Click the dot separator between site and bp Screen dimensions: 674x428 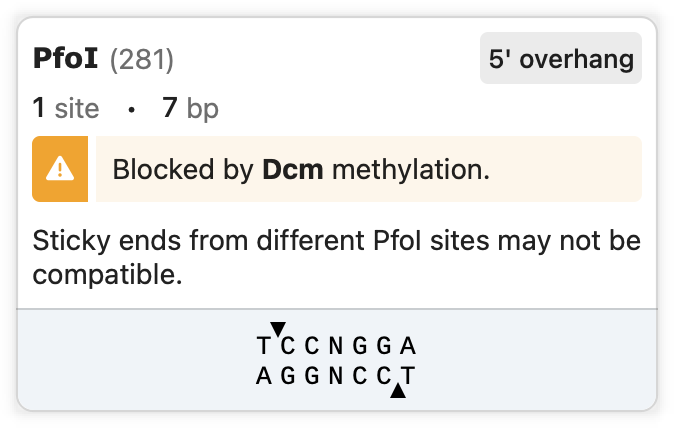click(131, 109)
